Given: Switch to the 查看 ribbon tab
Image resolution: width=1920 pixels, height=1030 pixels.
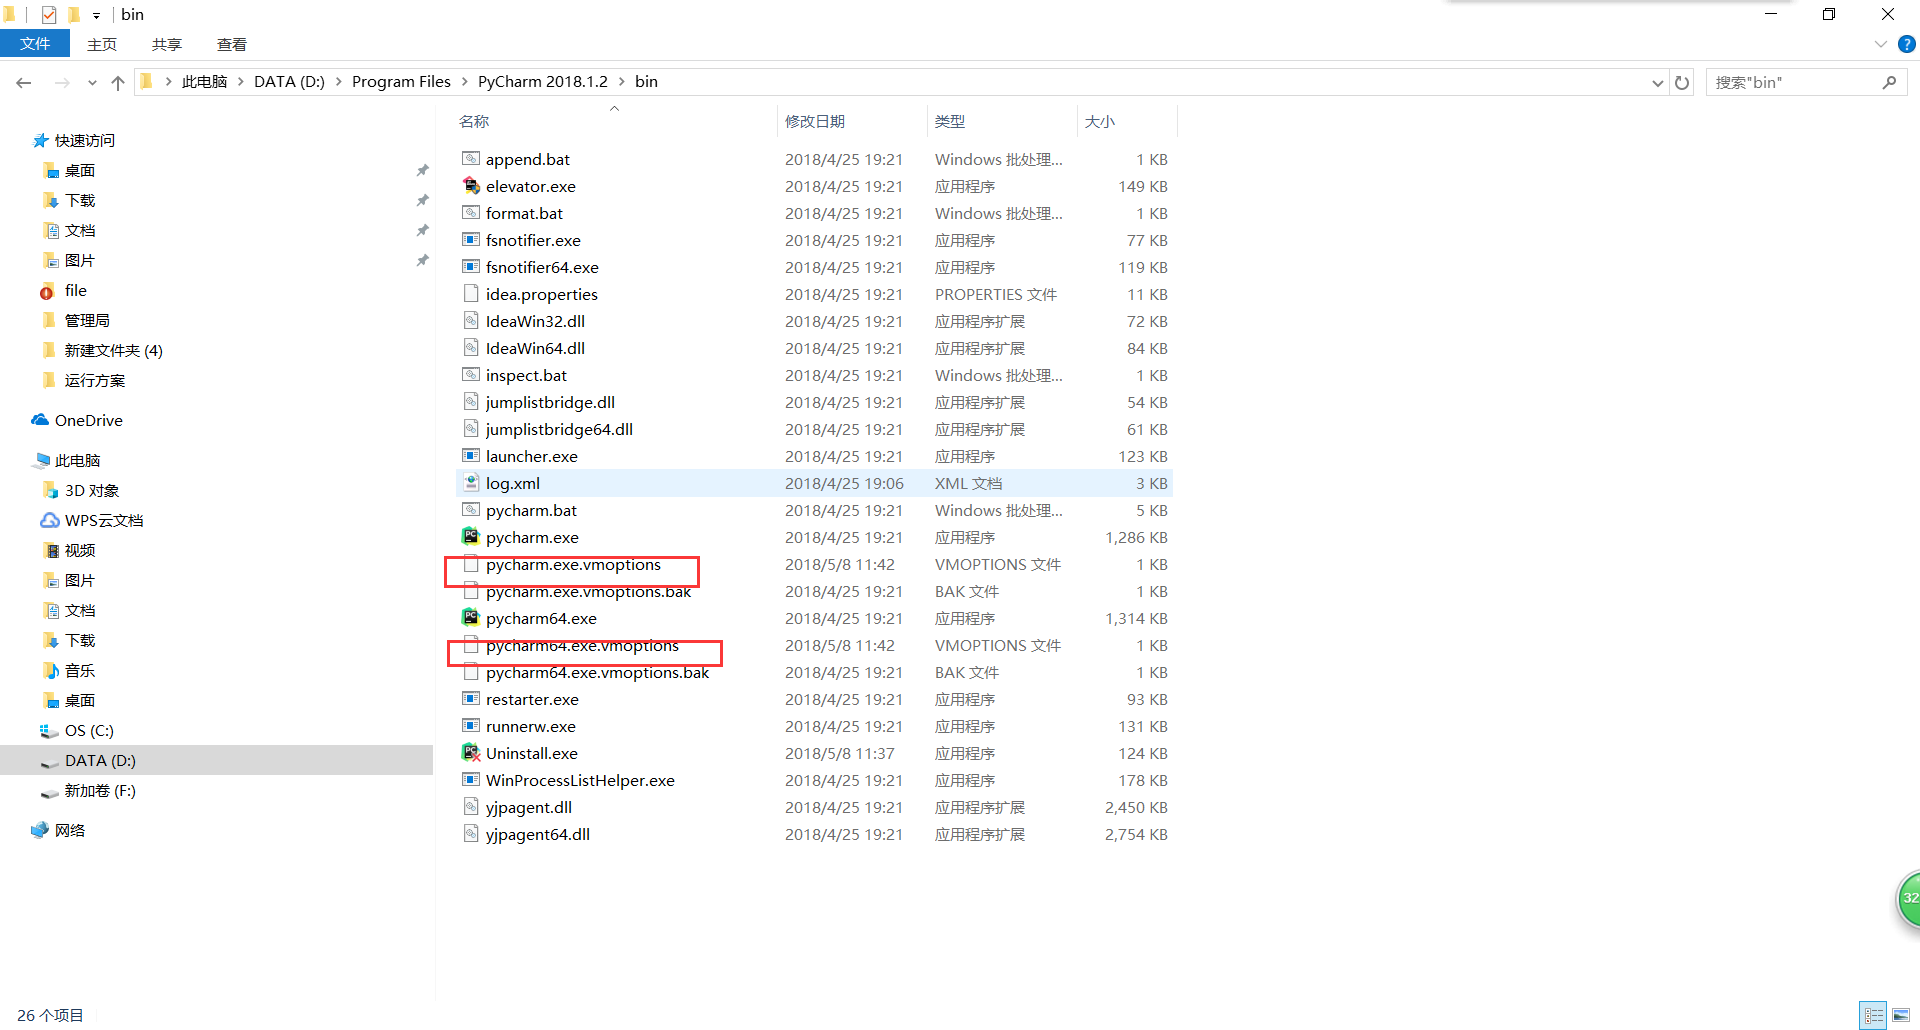Looking at the screenshot, I should 232,44.
